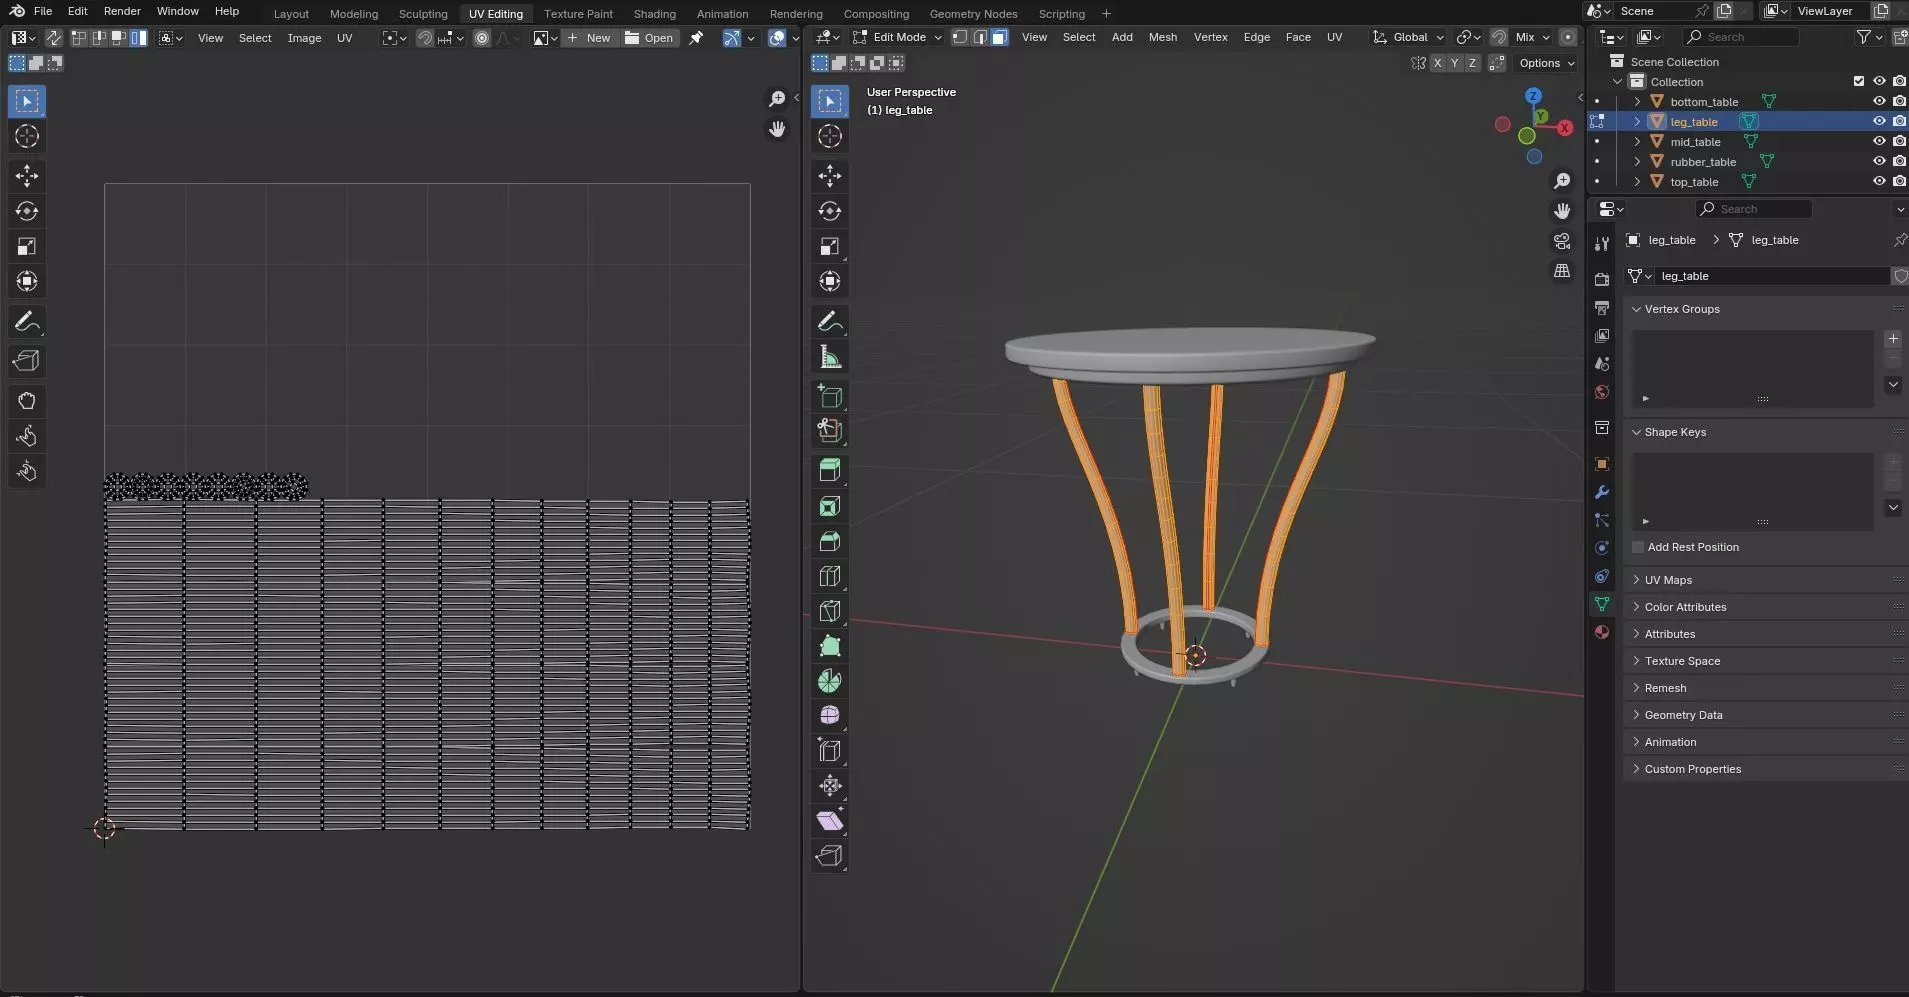Open the Mesh menu in 3D viewport

[x=1162, y=37]
